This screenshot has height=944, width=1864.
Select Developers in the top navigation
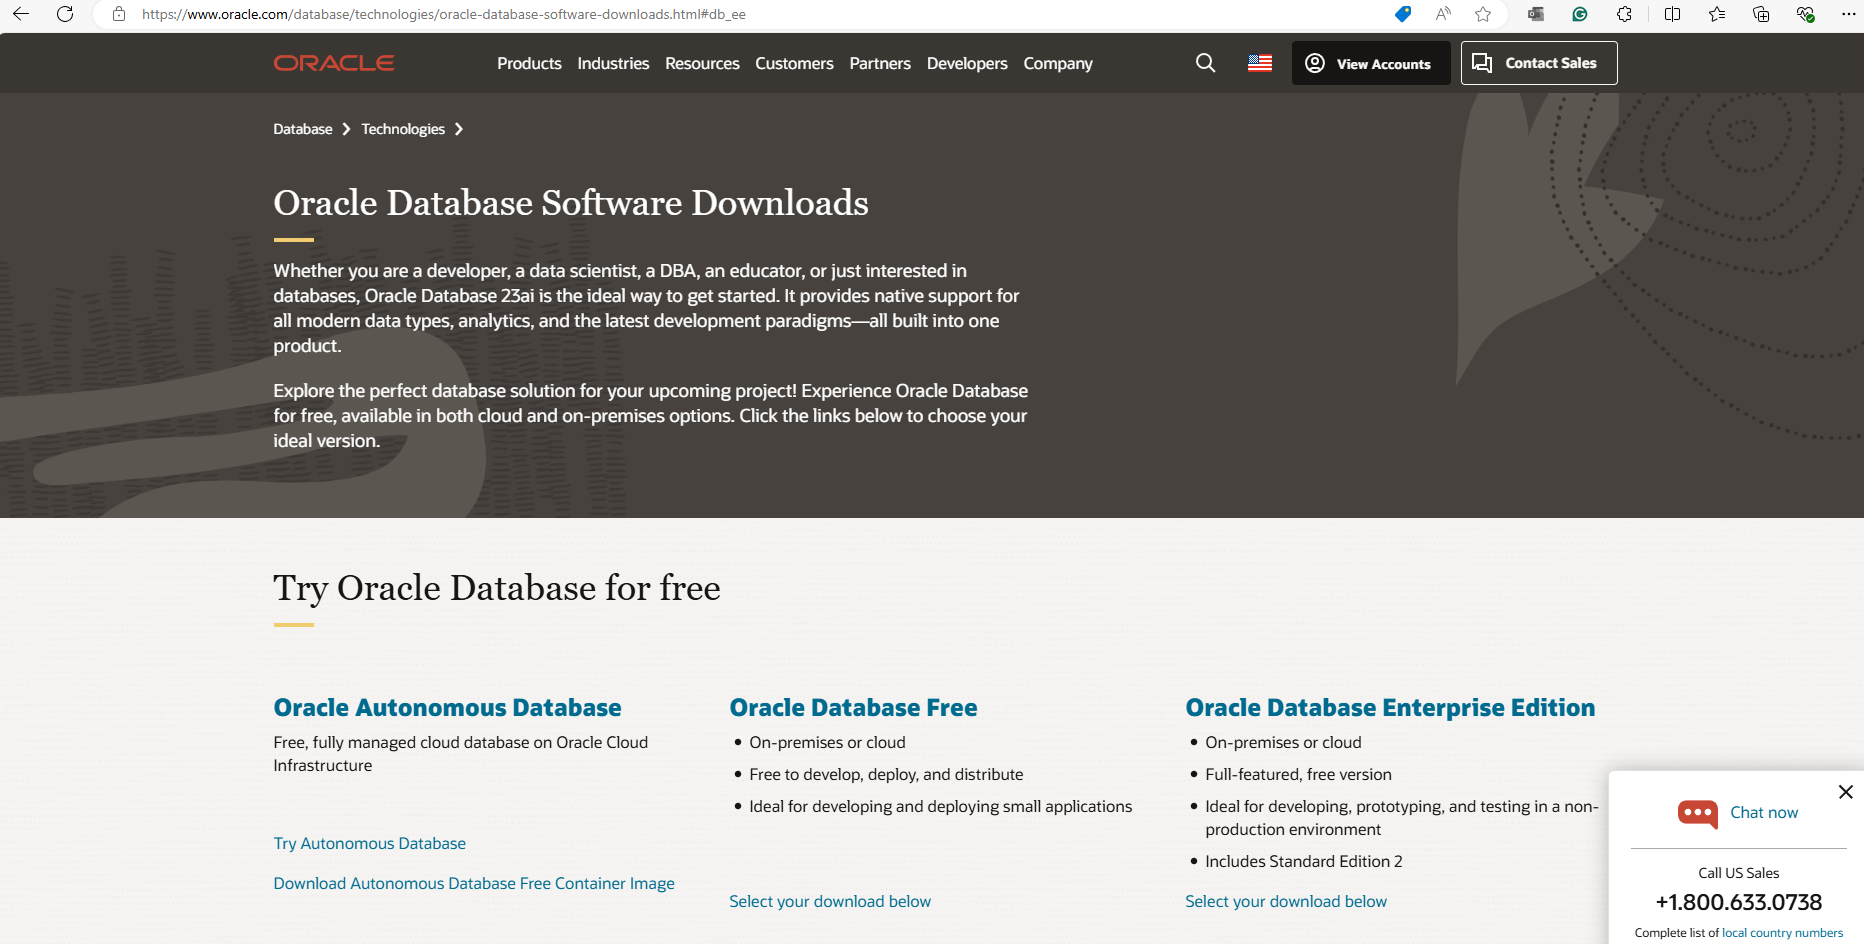click(966, 62)
